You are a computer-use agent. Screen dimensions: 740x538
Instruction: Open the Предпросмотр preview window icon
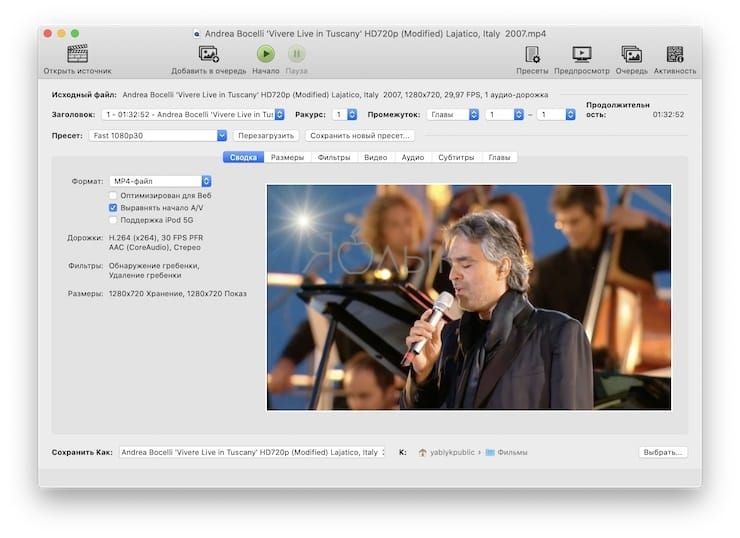click(581, 54)
